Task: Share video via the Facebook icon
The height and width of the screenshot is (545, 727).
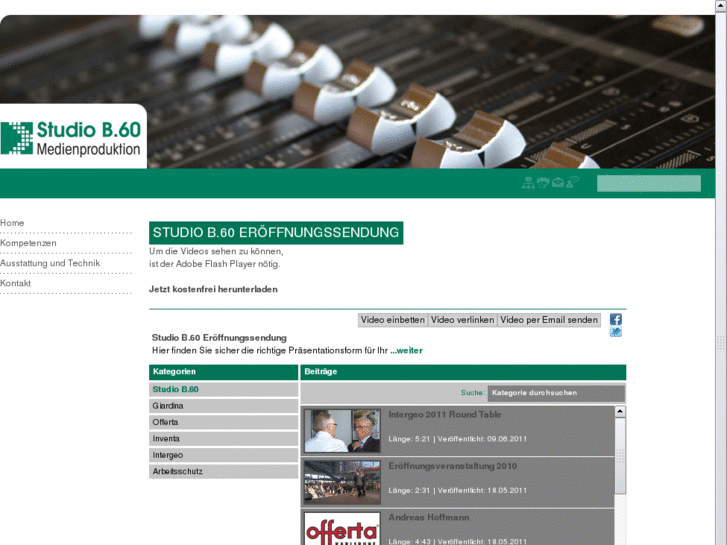Action: [x=615, y=319]
